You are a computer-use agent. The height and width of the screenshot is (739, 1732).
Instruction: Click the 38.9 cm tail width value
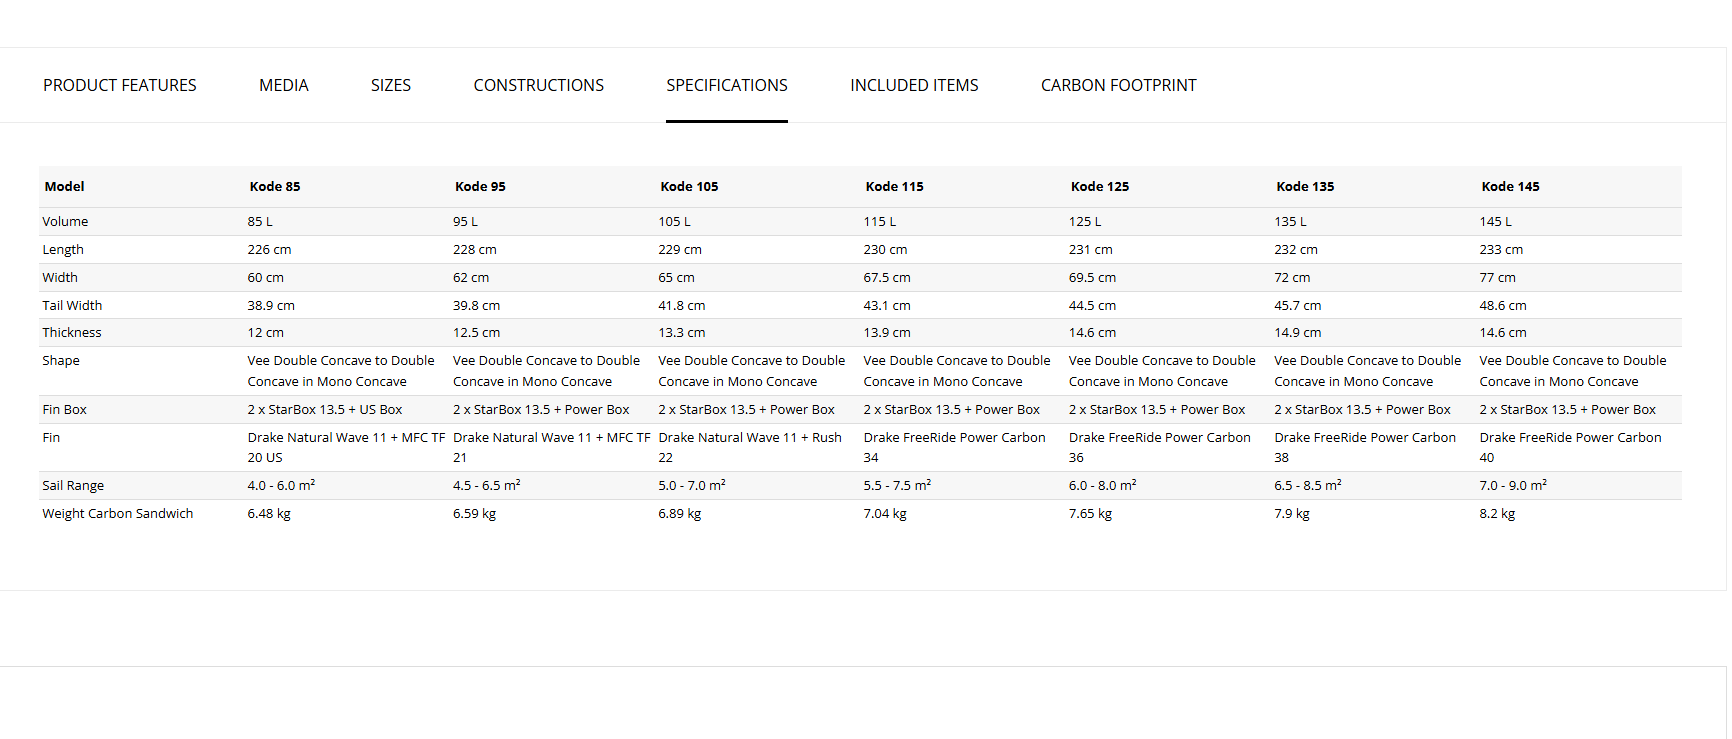[x=271, y=305]
